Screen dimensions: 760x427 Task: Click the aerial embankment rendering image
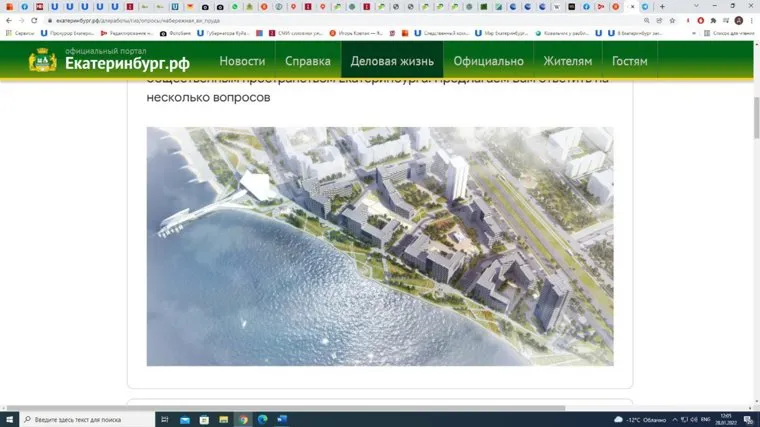click(380, 246)
